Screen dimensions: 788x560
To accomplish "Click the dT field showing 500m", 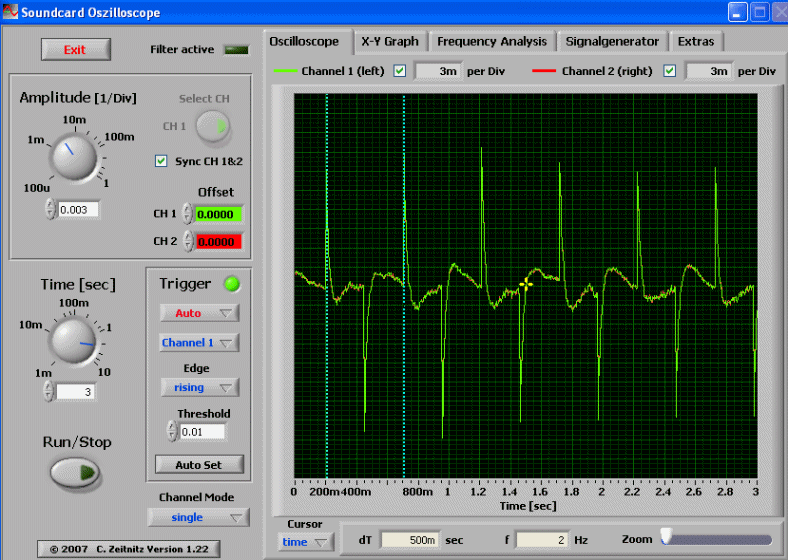I will (410, 540).
